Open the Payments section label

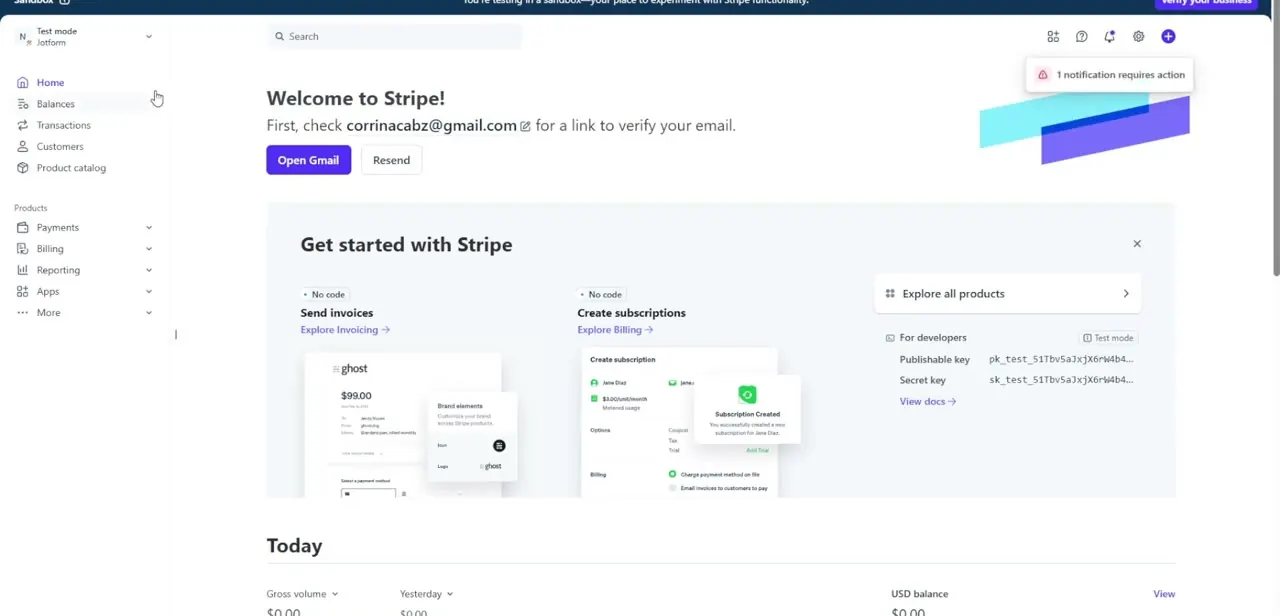click(58, 227)
